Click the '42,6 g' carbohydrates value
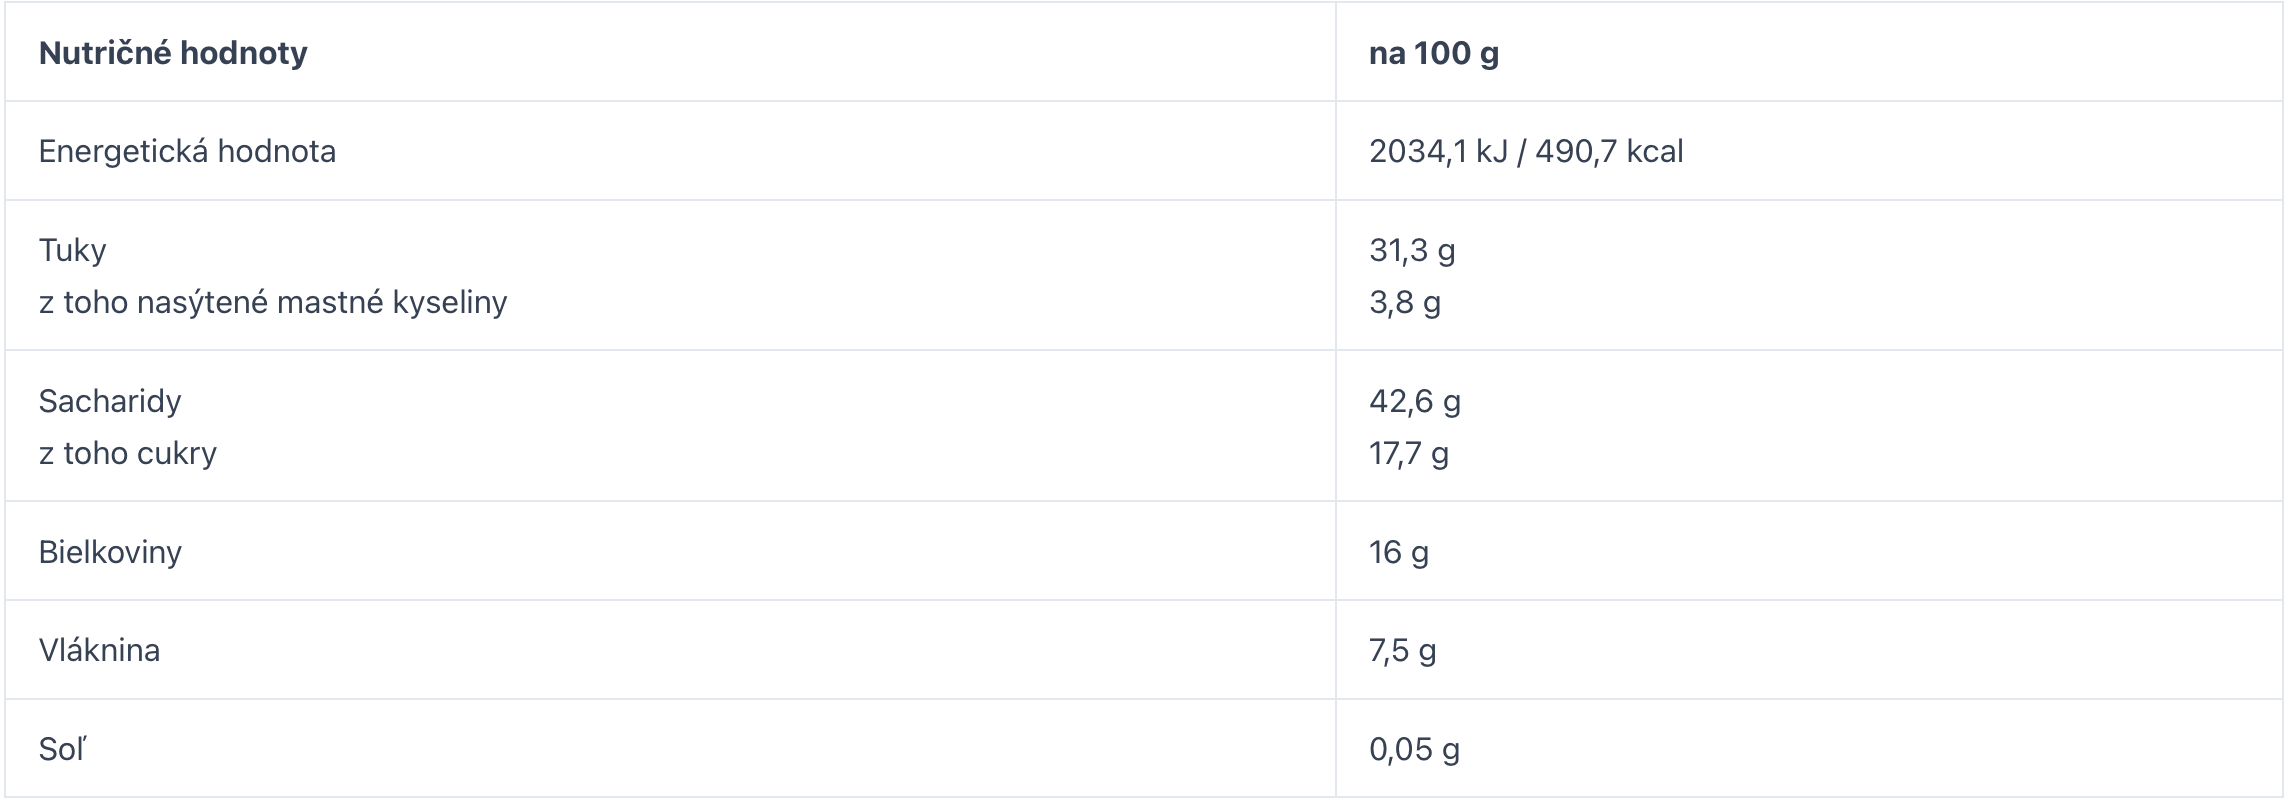Screen dimensions: 2290x806 [x=1414, y=401]
